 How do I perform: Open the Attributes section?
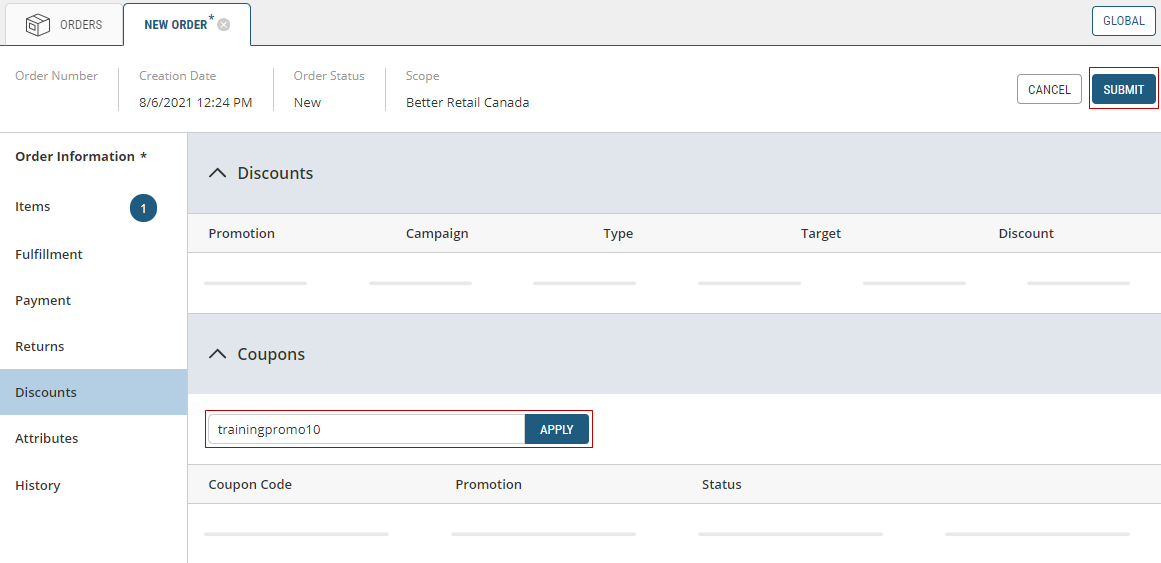click(x=47, y=438)
